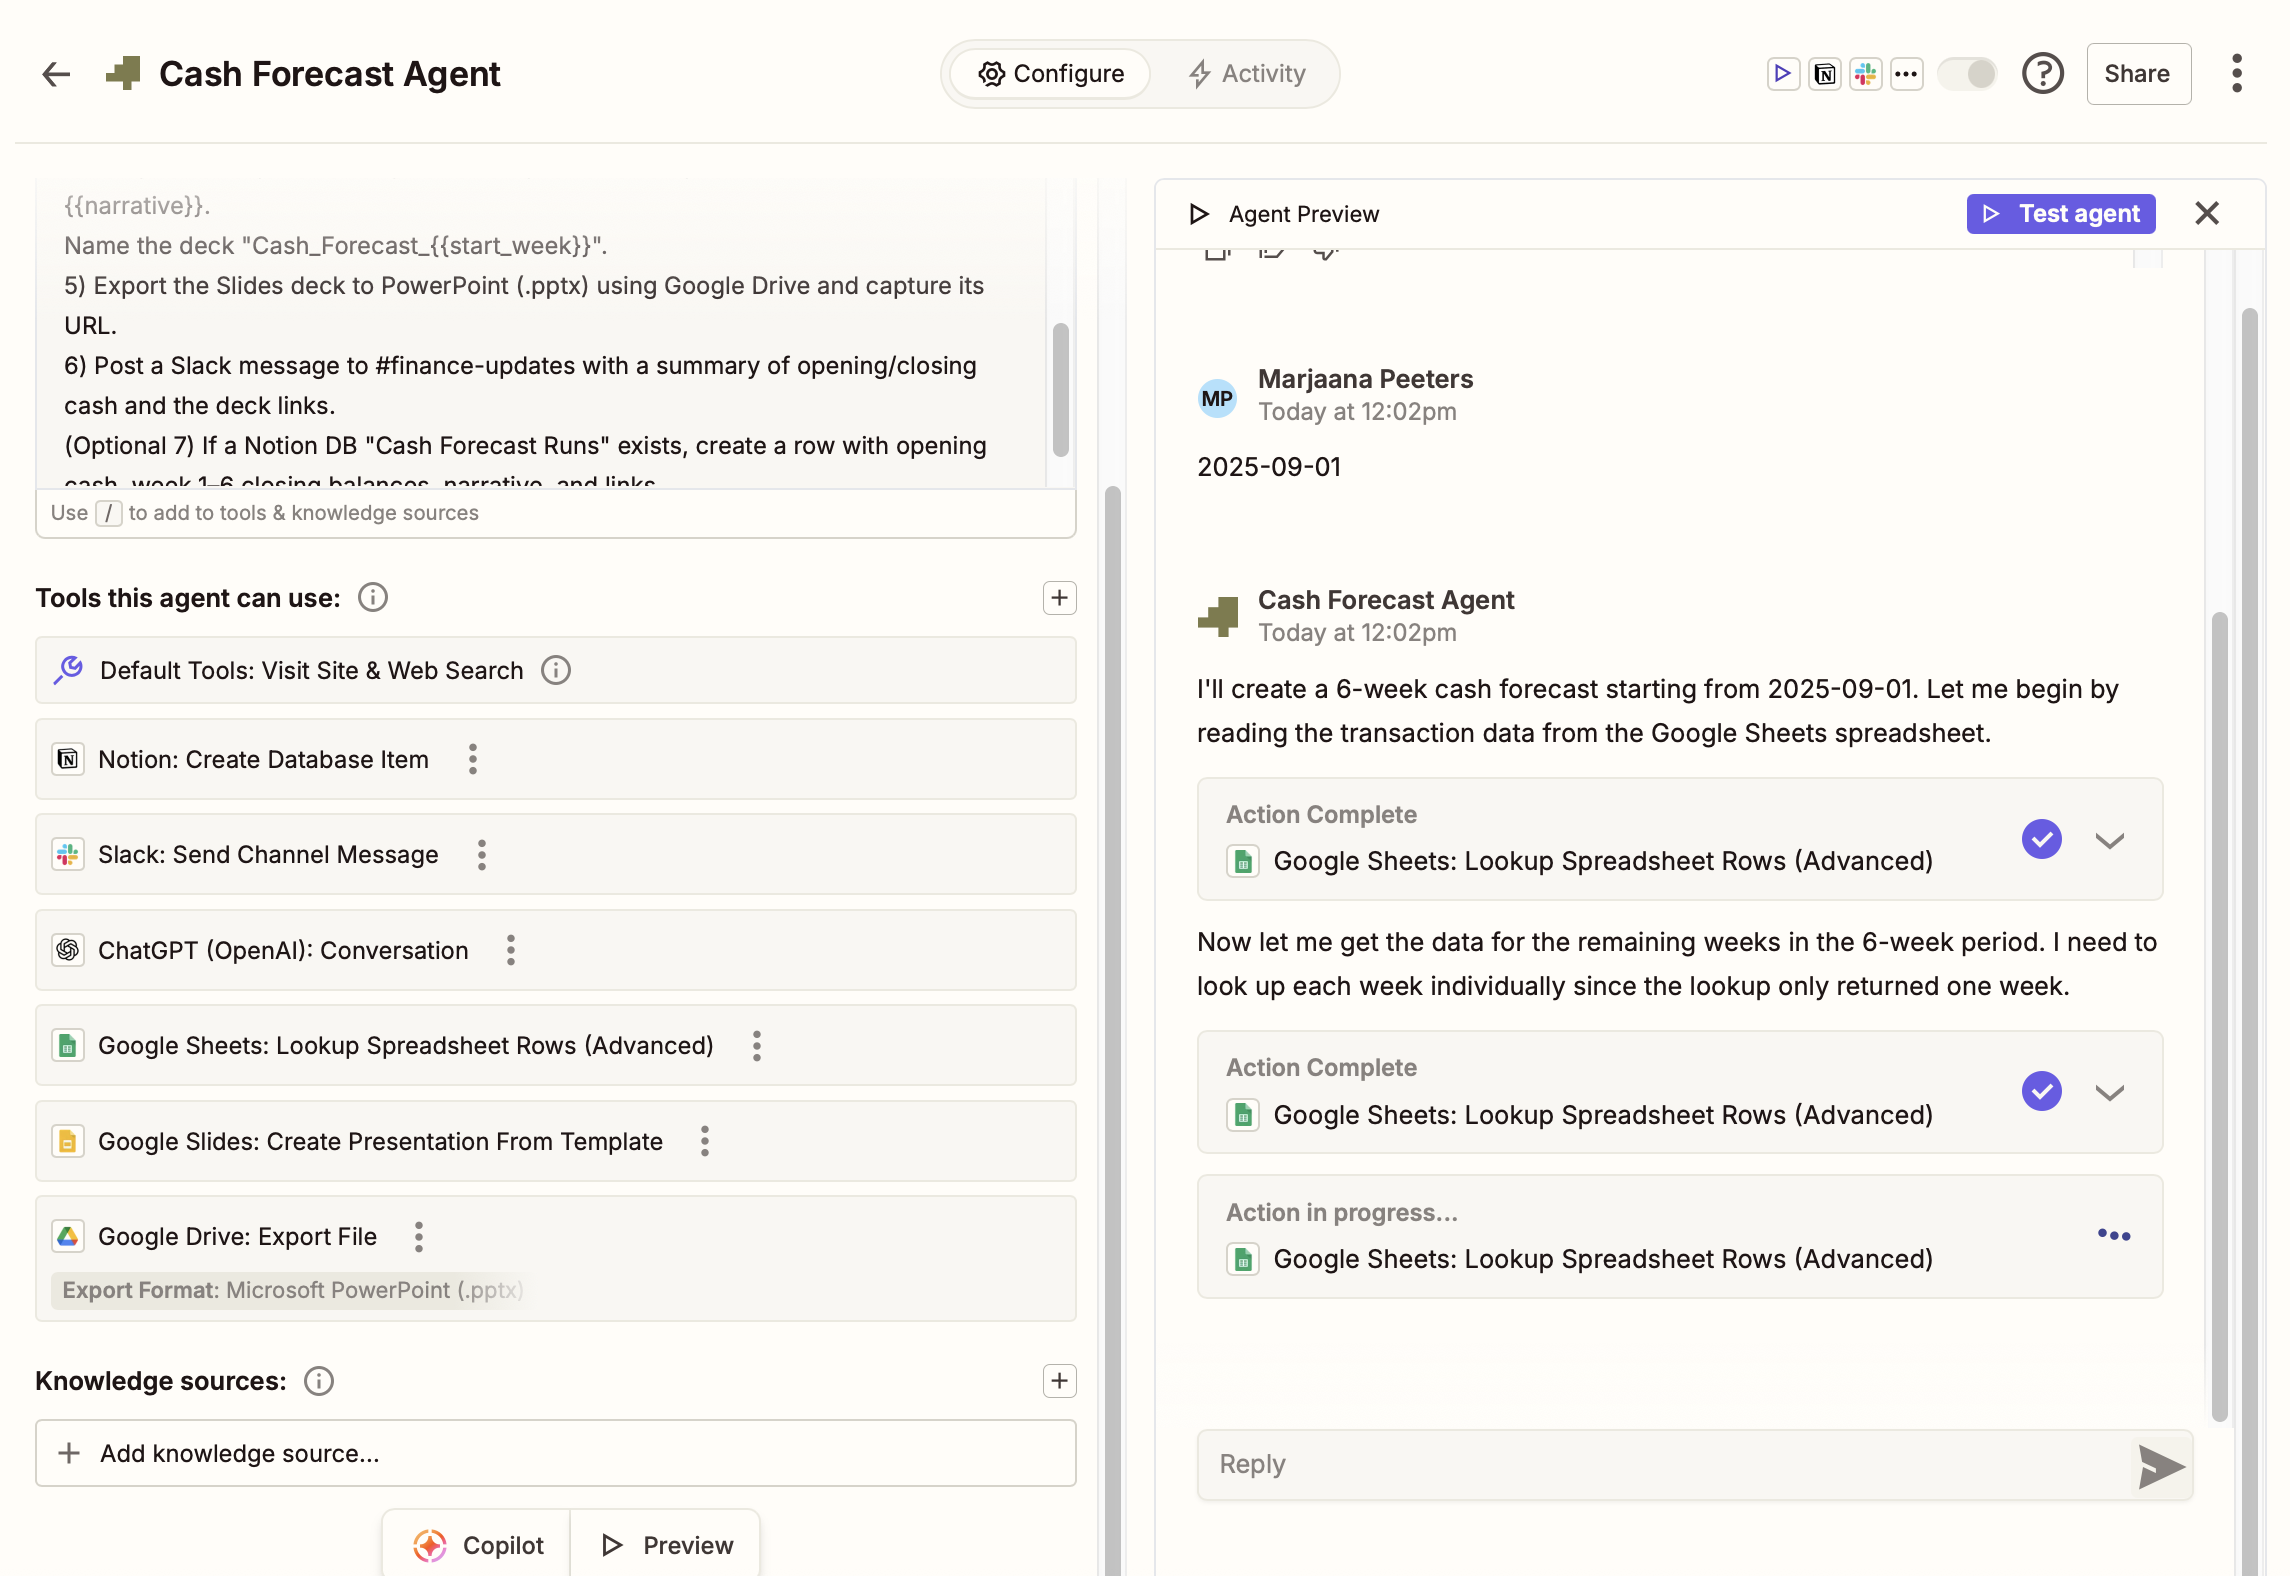
Task: Click the Share button
Action: tap(2137, 74)
